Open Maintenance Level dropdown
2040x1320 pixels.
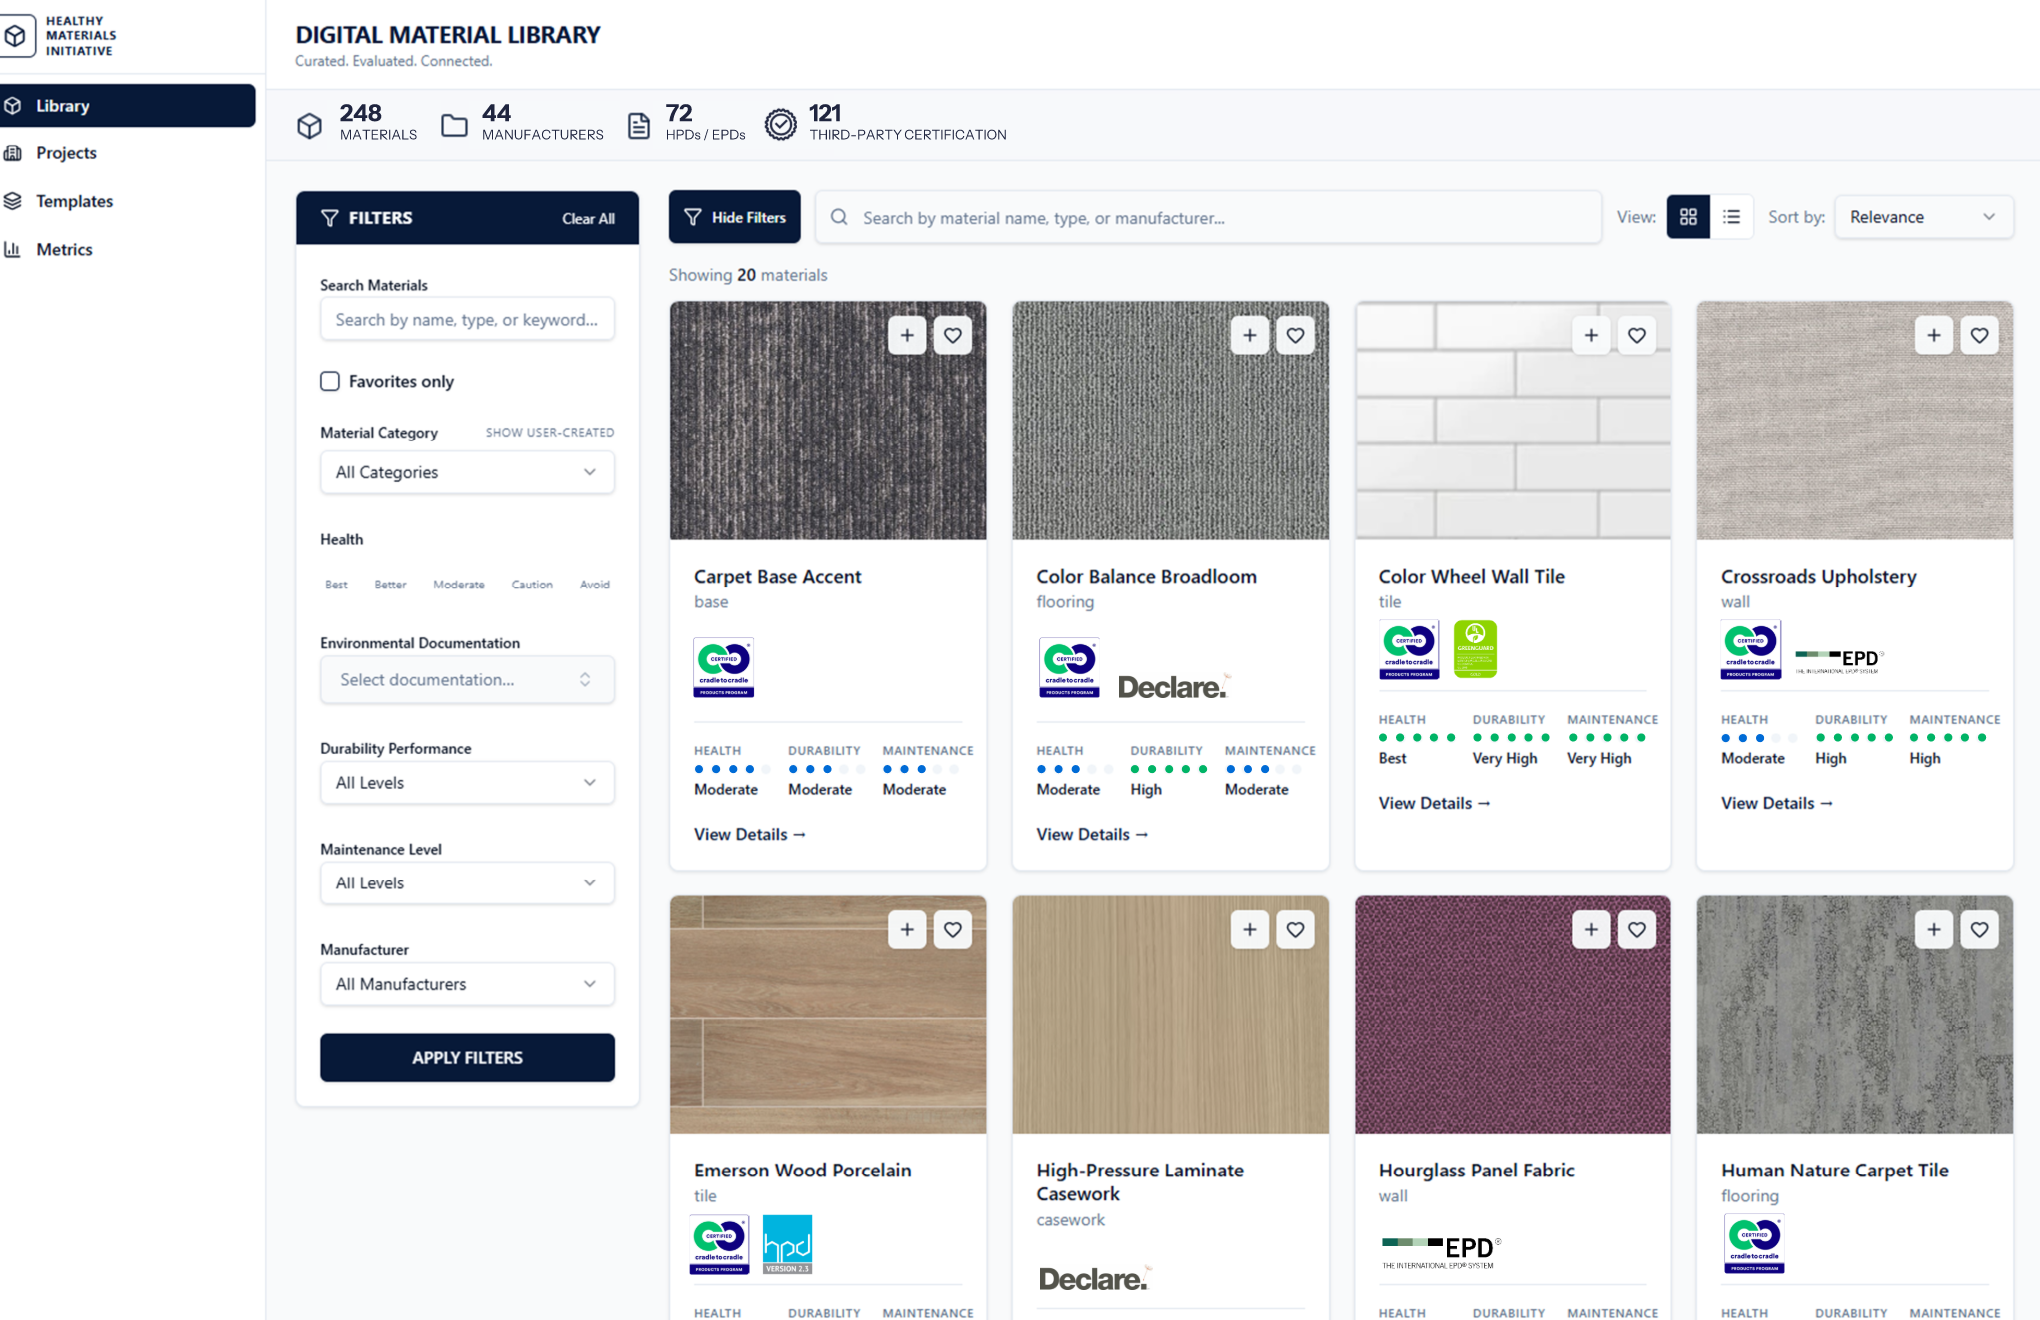point(467,883)
